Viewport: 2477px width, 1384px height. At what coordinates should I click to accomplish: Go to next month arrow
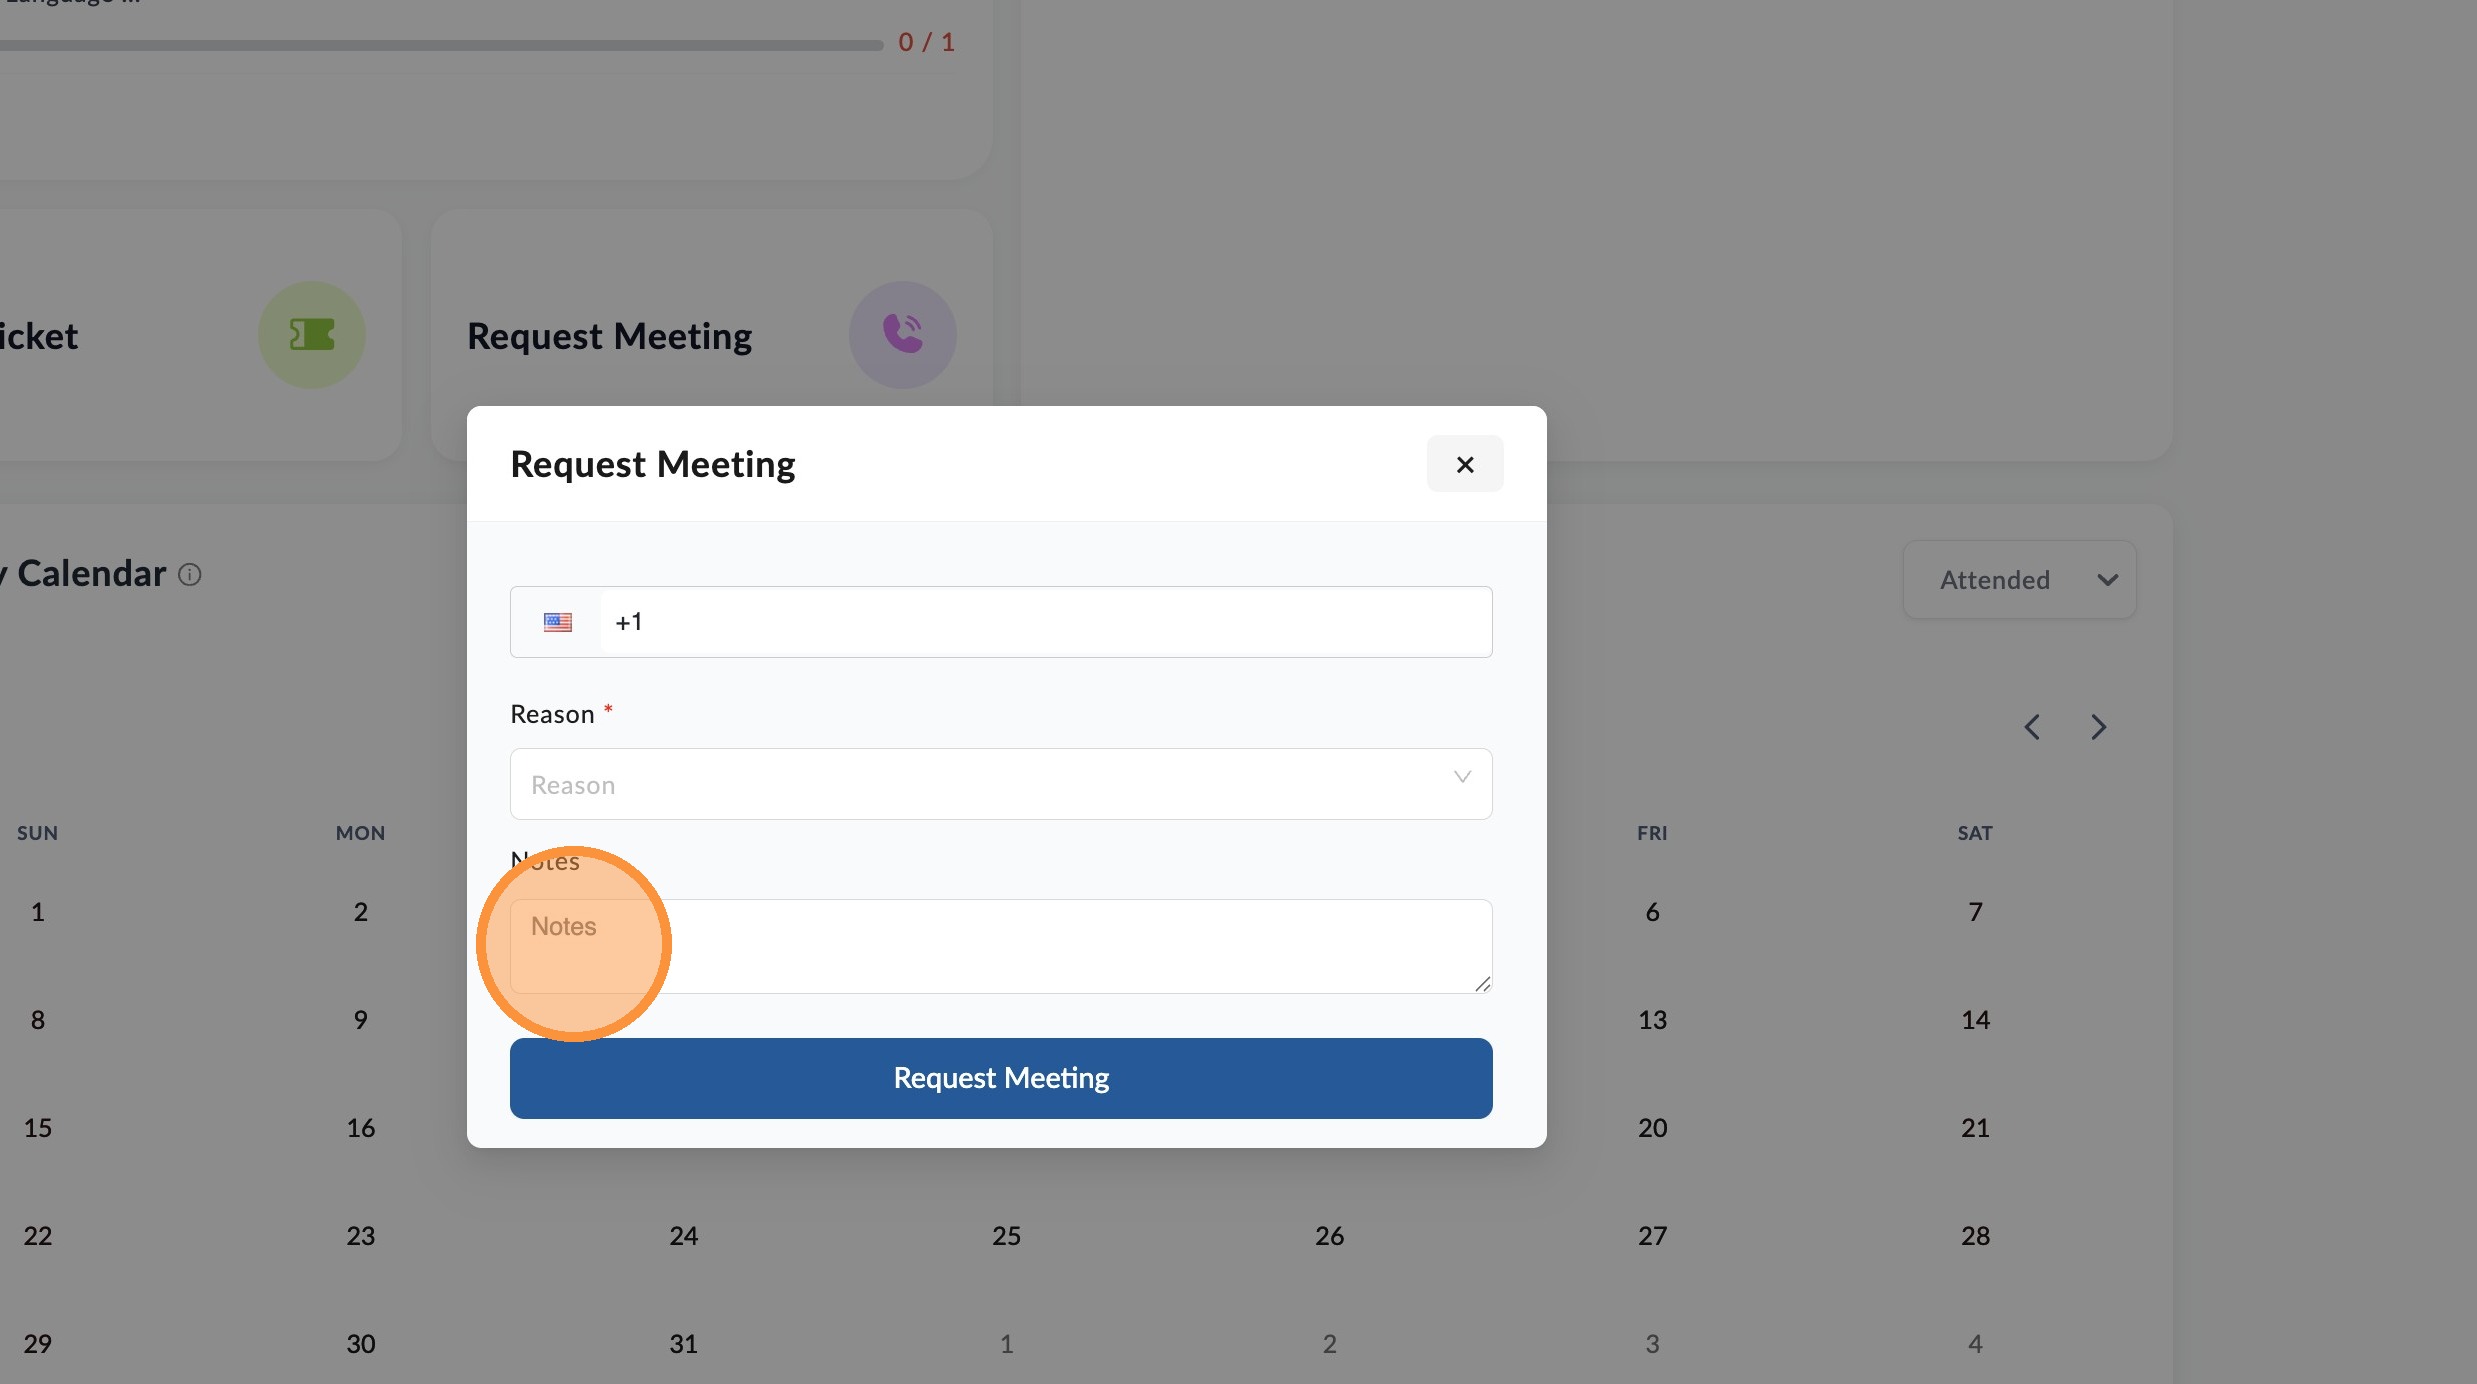pos(2099,727)
